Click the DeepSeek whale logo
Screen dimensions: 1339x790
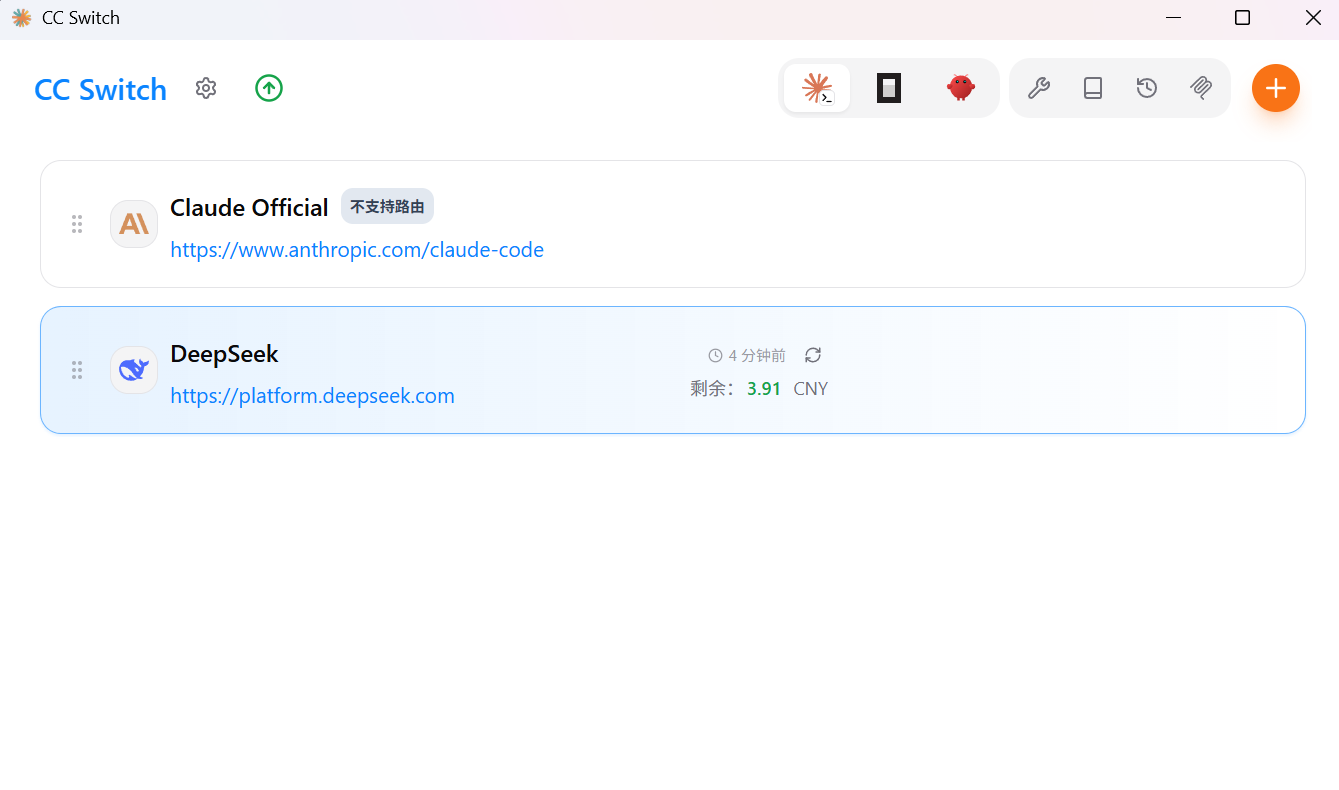pos(134,370)
